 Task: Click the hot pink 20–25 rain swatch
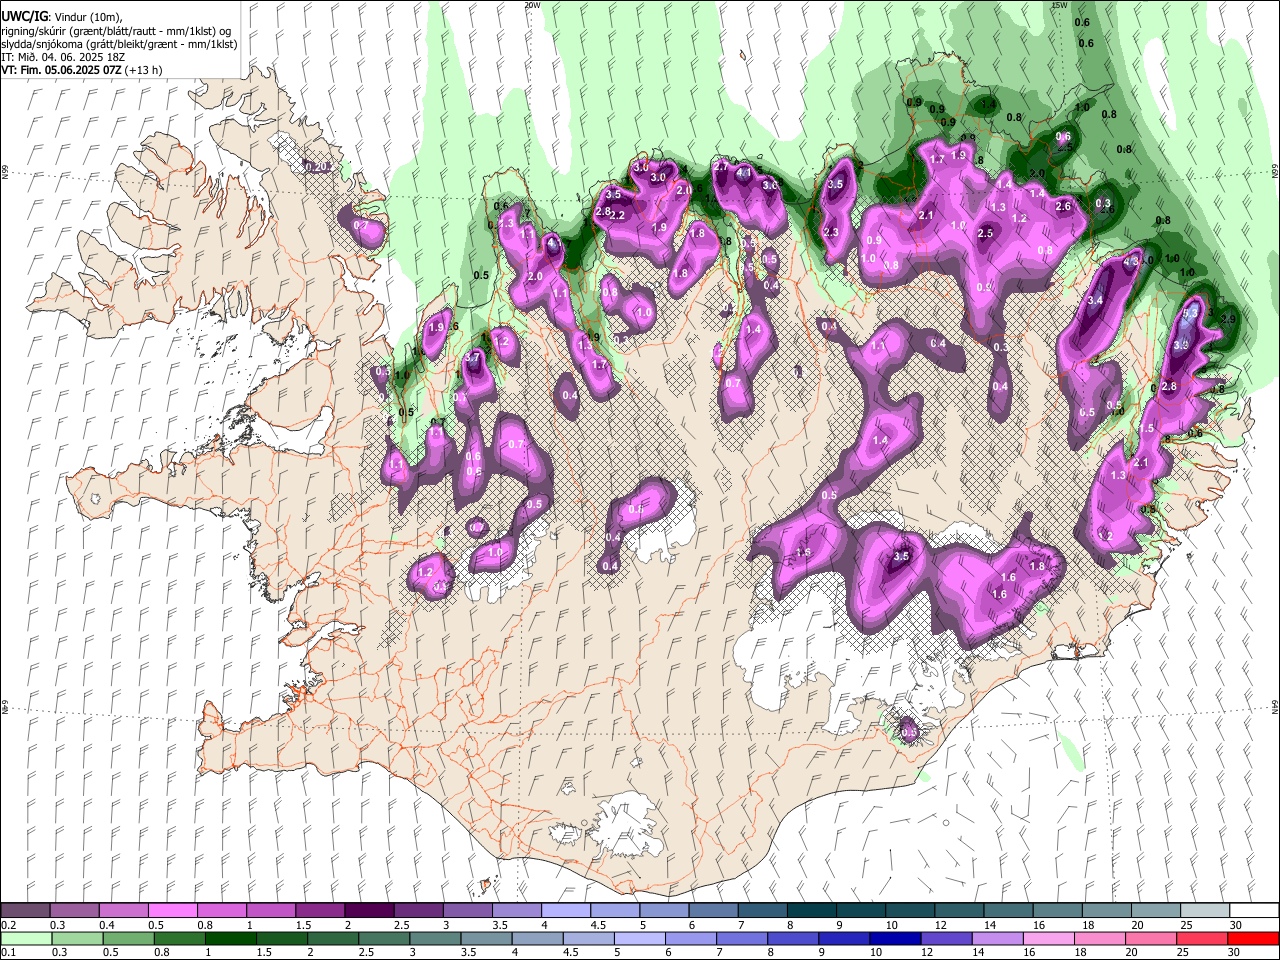tap(1152, 938)
